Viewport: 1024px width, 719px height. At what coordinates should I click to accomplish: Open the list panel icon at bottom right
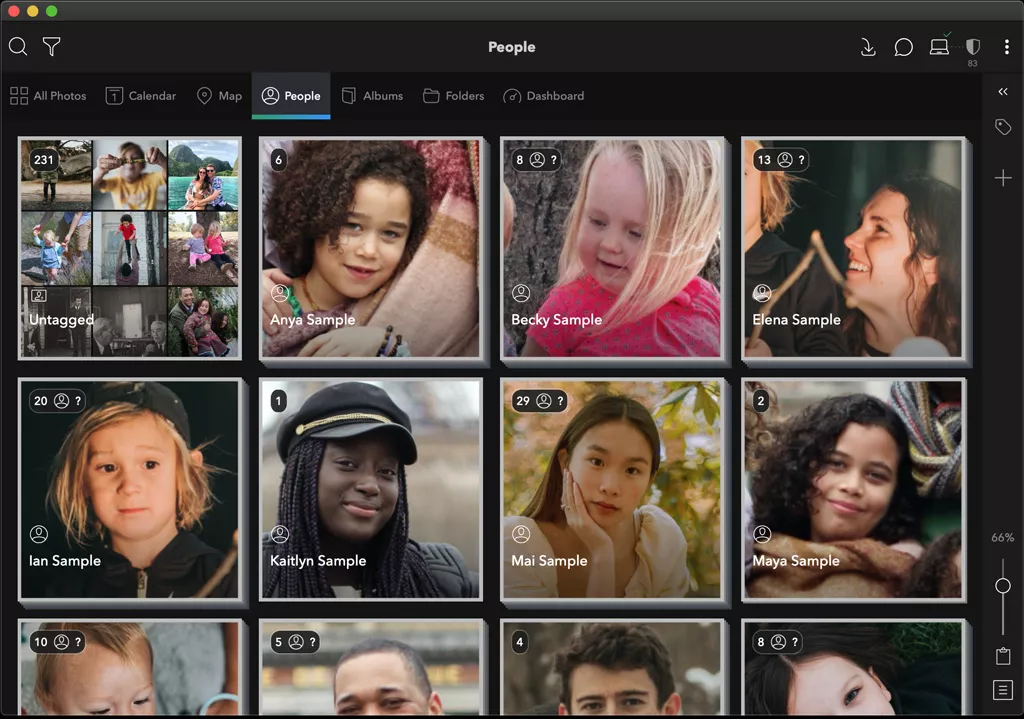1003,690
